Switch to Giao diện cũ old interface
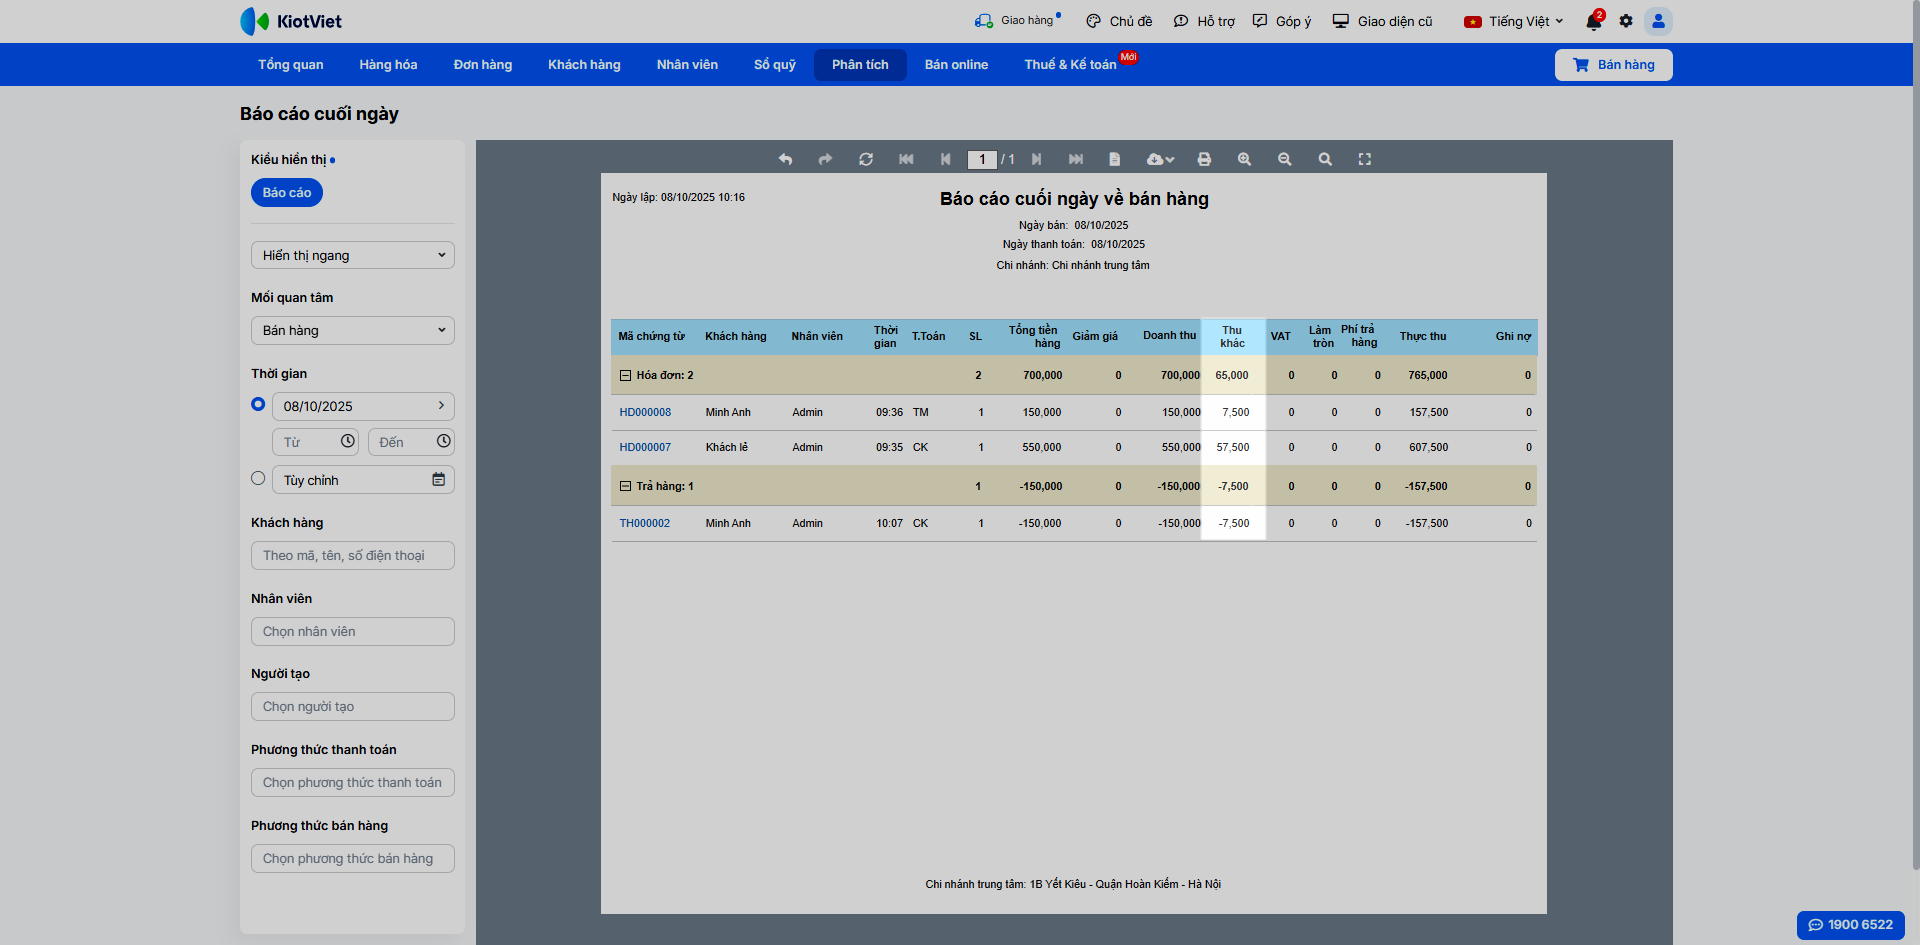The height and width of the screenshot is (945, 1920). click(1382, 21)
